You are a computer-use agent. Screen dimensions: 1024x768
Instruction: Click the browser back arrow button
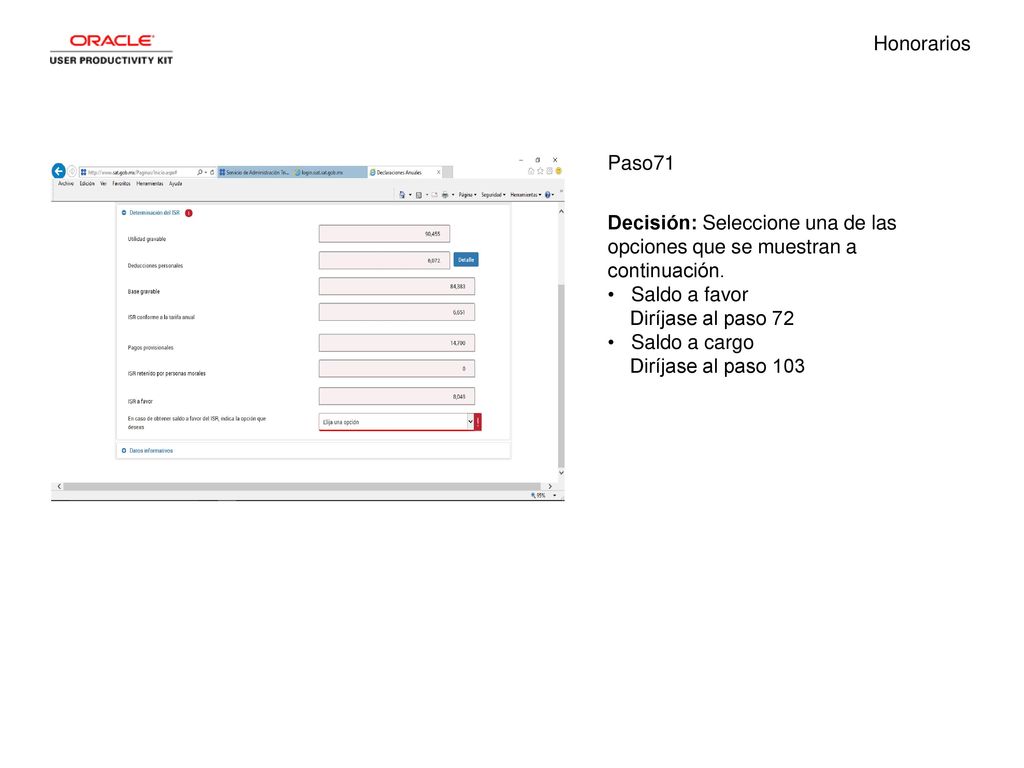point(58,171)
